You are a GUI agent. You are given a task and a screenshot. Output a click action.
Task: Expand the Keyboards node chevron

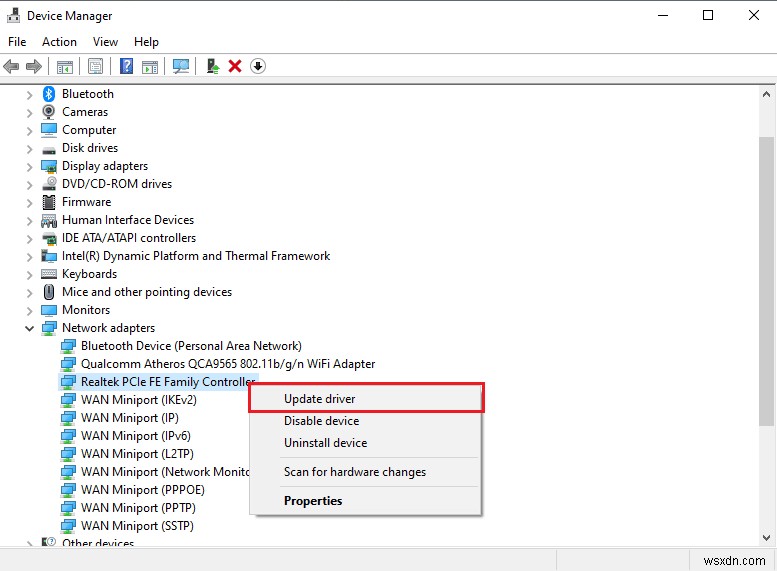click(29, 275)
